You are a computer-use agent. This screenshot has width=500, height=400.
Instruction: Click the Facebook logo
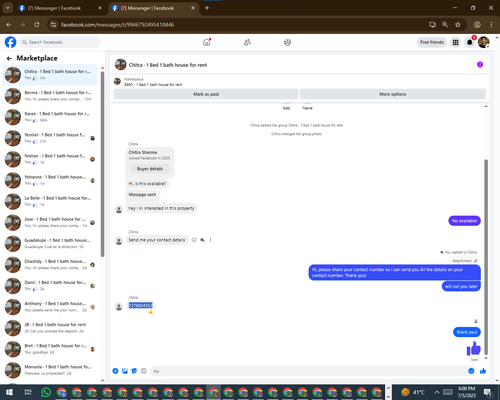pyautogui.click(x=10, y=42)
